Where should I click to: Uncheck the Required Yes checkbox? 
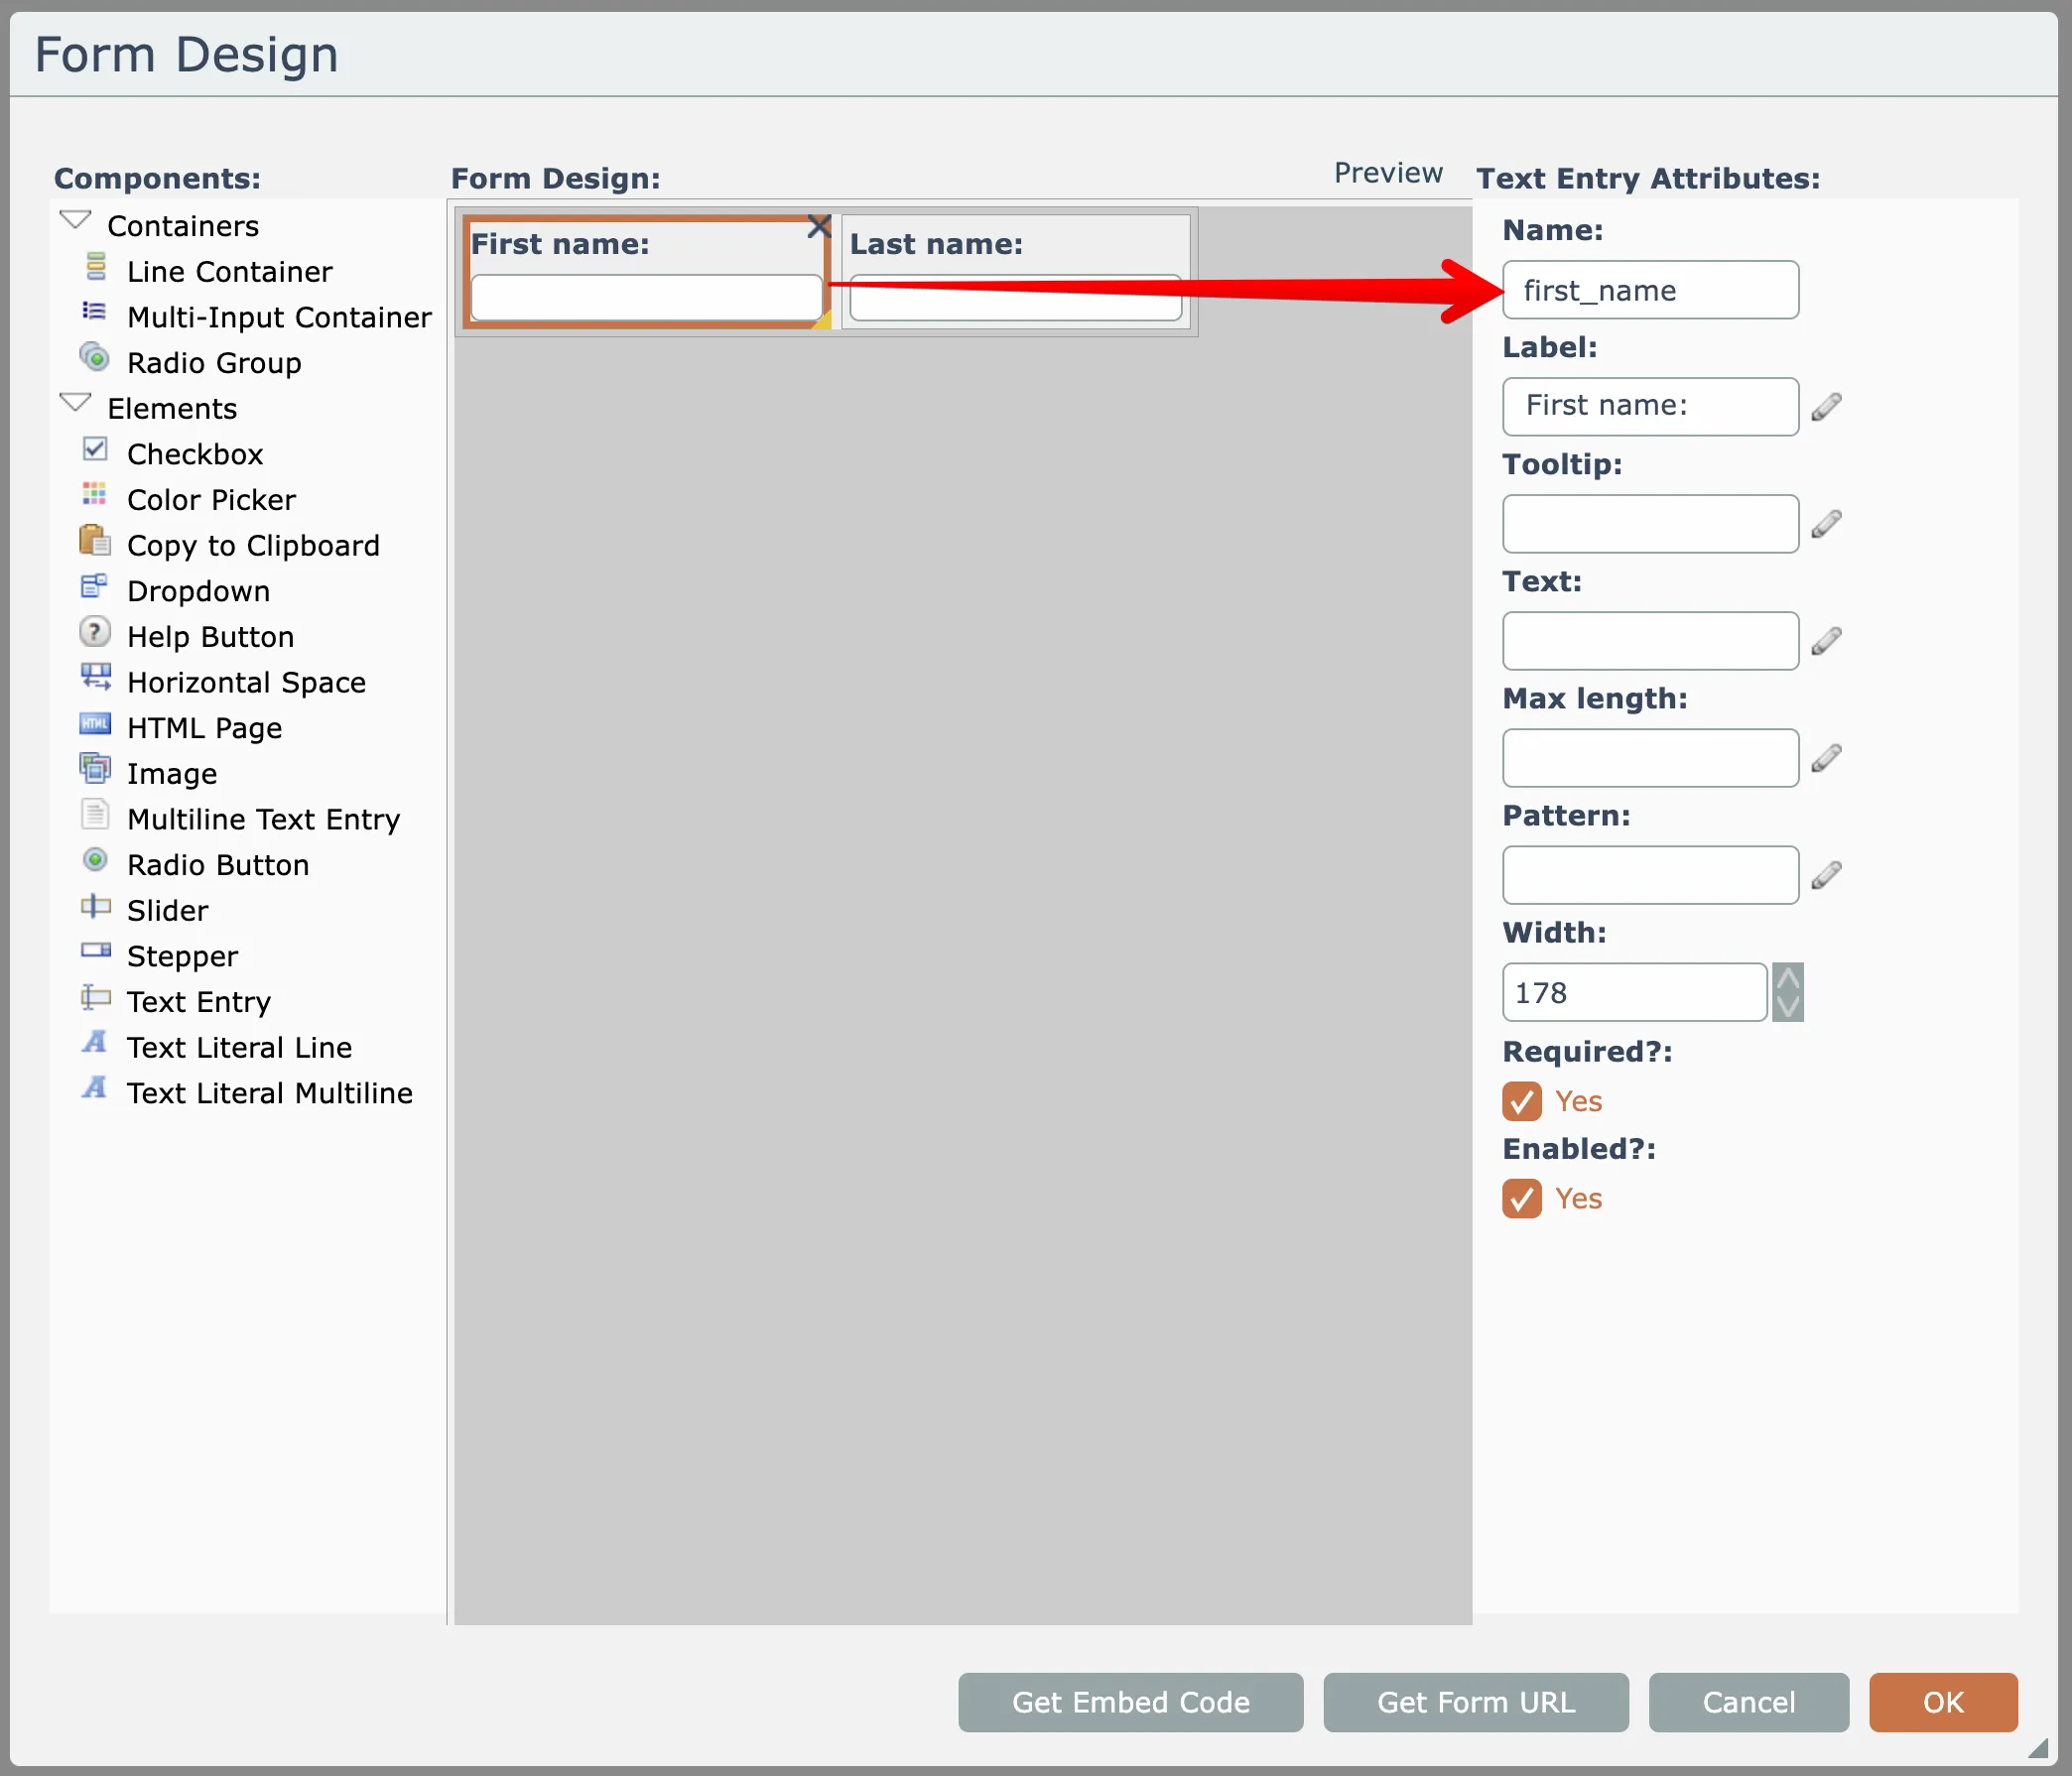click(1521, 1101)
